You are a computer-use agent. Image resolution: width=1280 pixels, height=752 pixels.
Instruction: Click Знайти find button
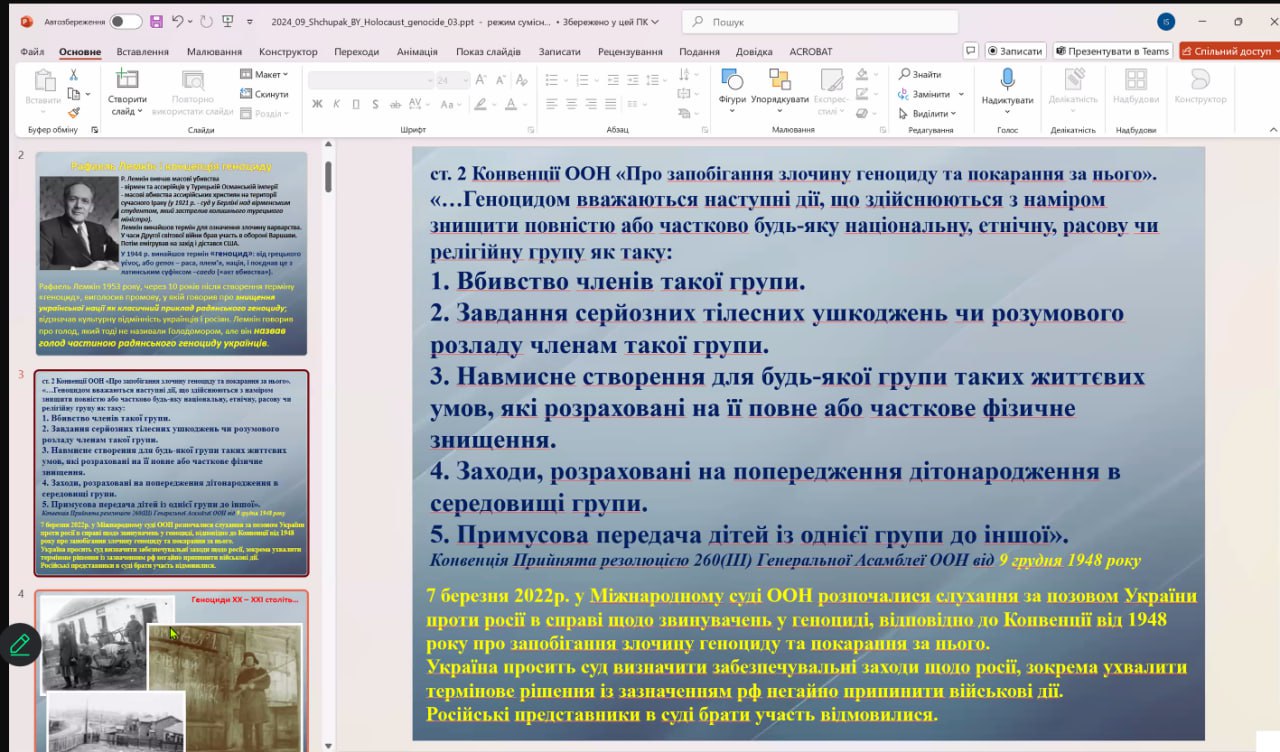(920, 74)
